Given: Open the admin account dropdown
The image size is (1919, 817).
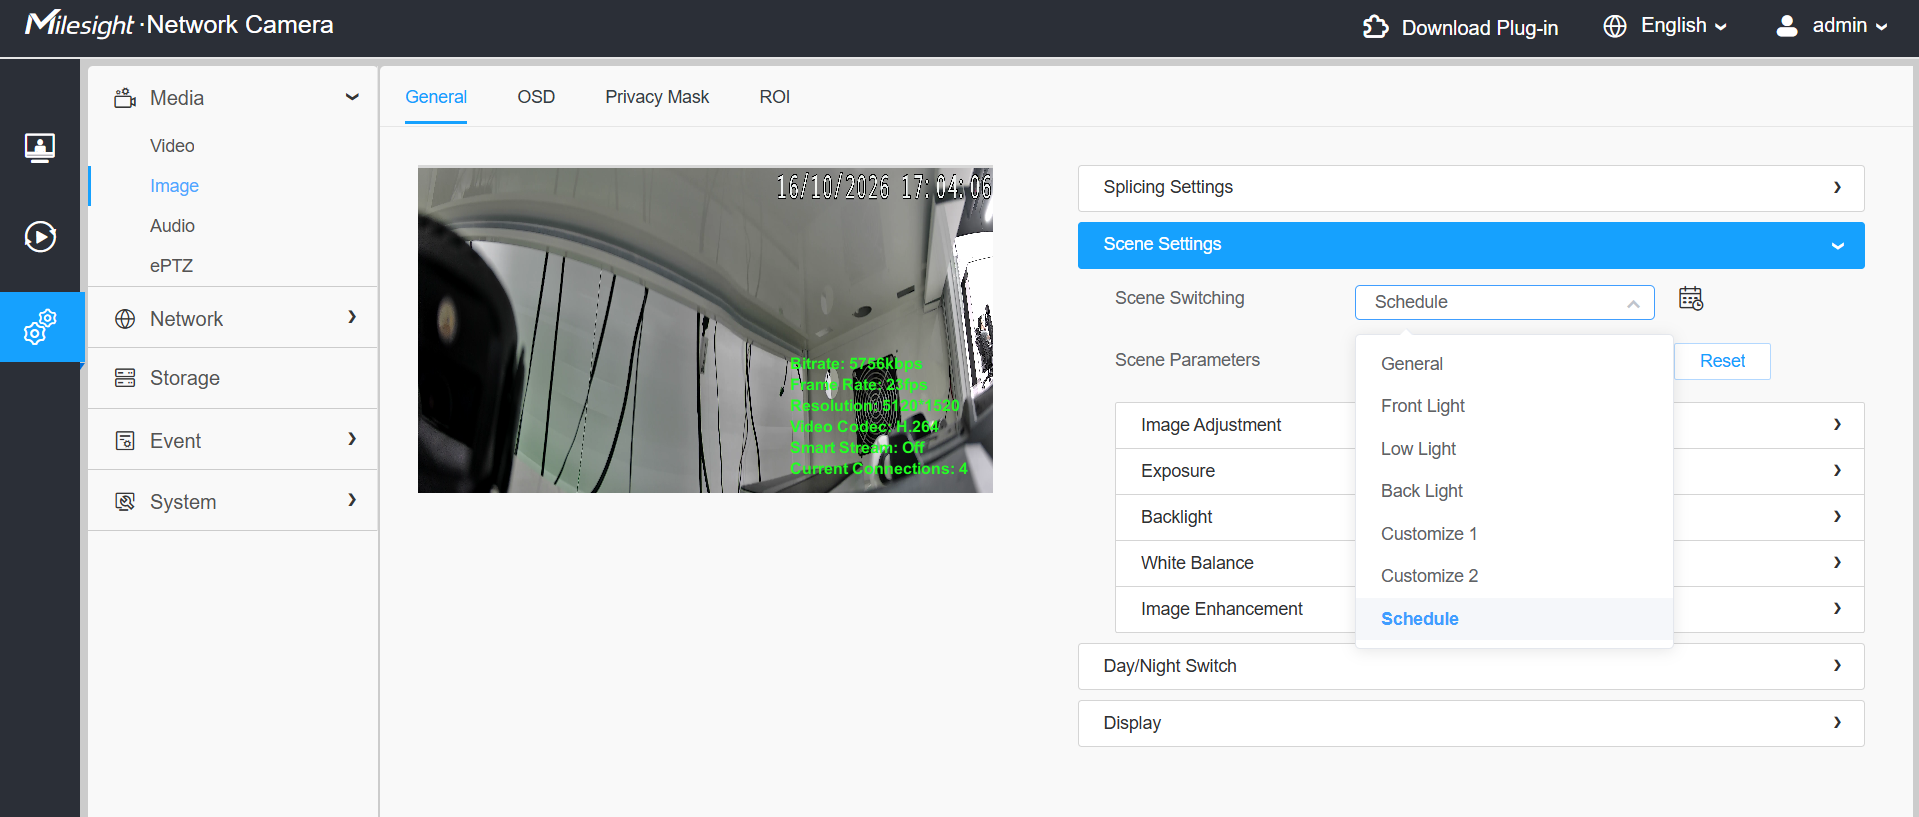Looking at the screenshot, I should coord(1849,26).
